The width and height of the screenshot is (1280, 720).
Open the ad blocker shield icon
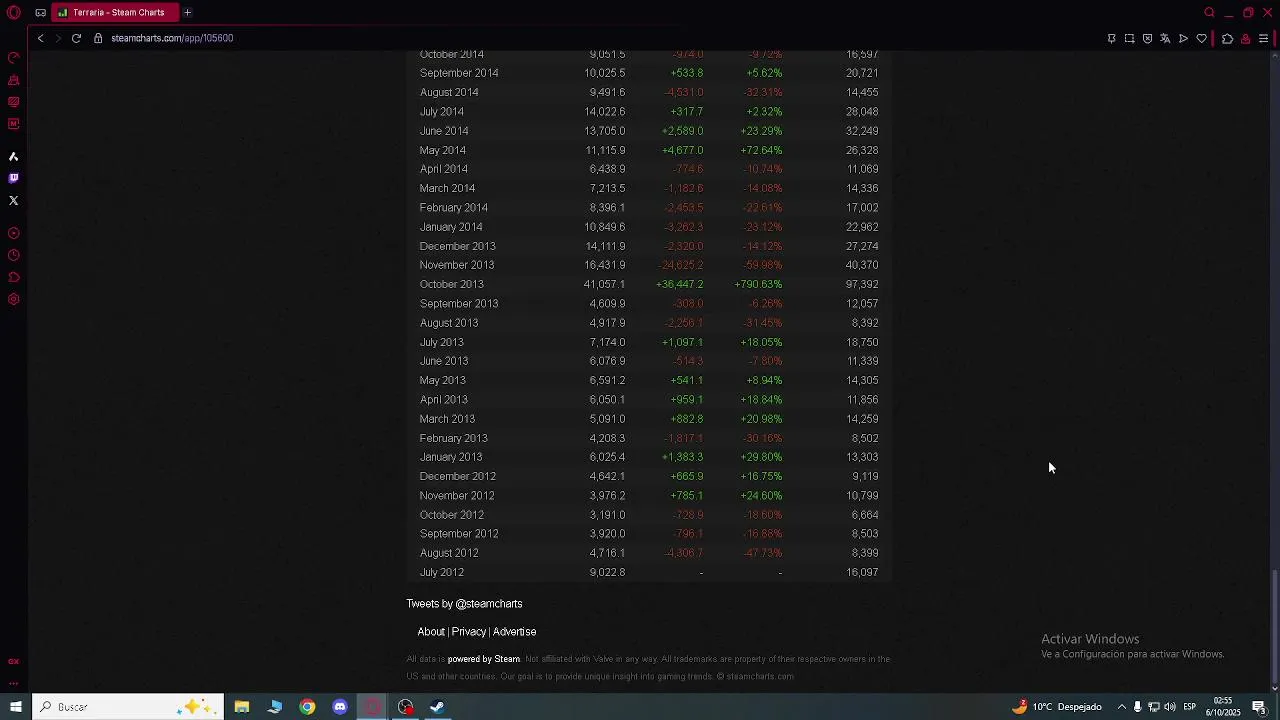1147,39
